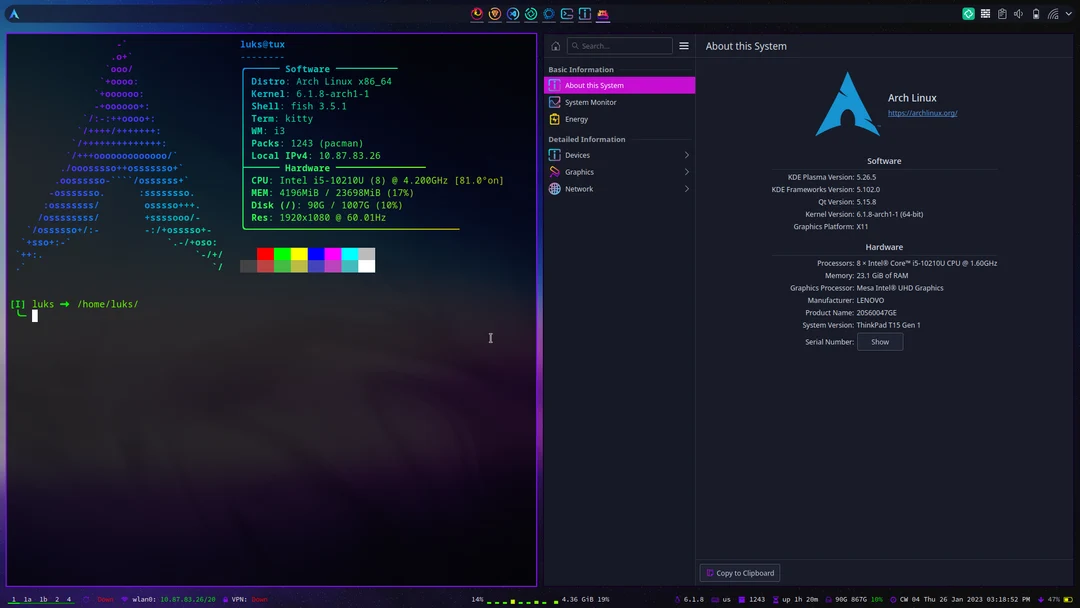Open the hamburger menu in Info Center
This screenshot has height=608, width=1080.
pos(684,45)
